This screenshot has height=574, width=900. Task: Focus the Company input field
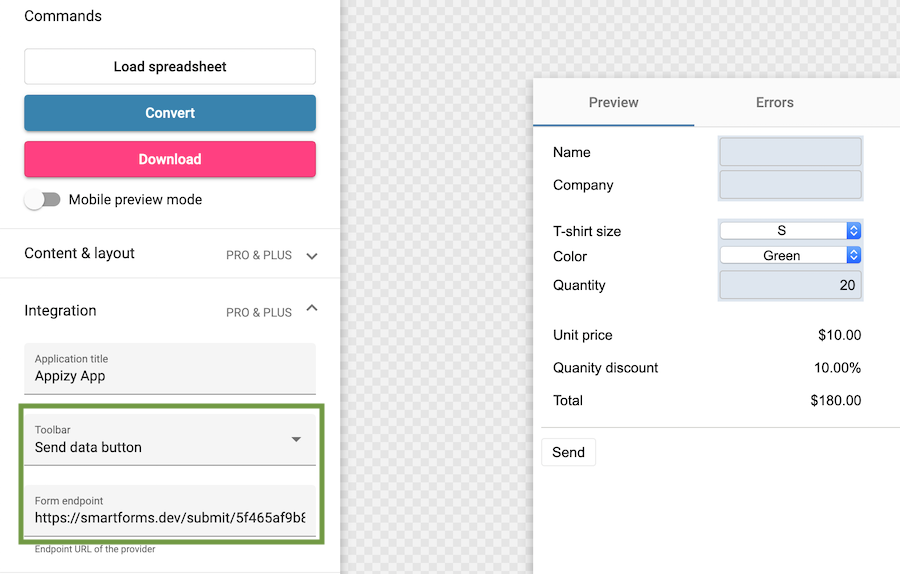click(790, 185)
